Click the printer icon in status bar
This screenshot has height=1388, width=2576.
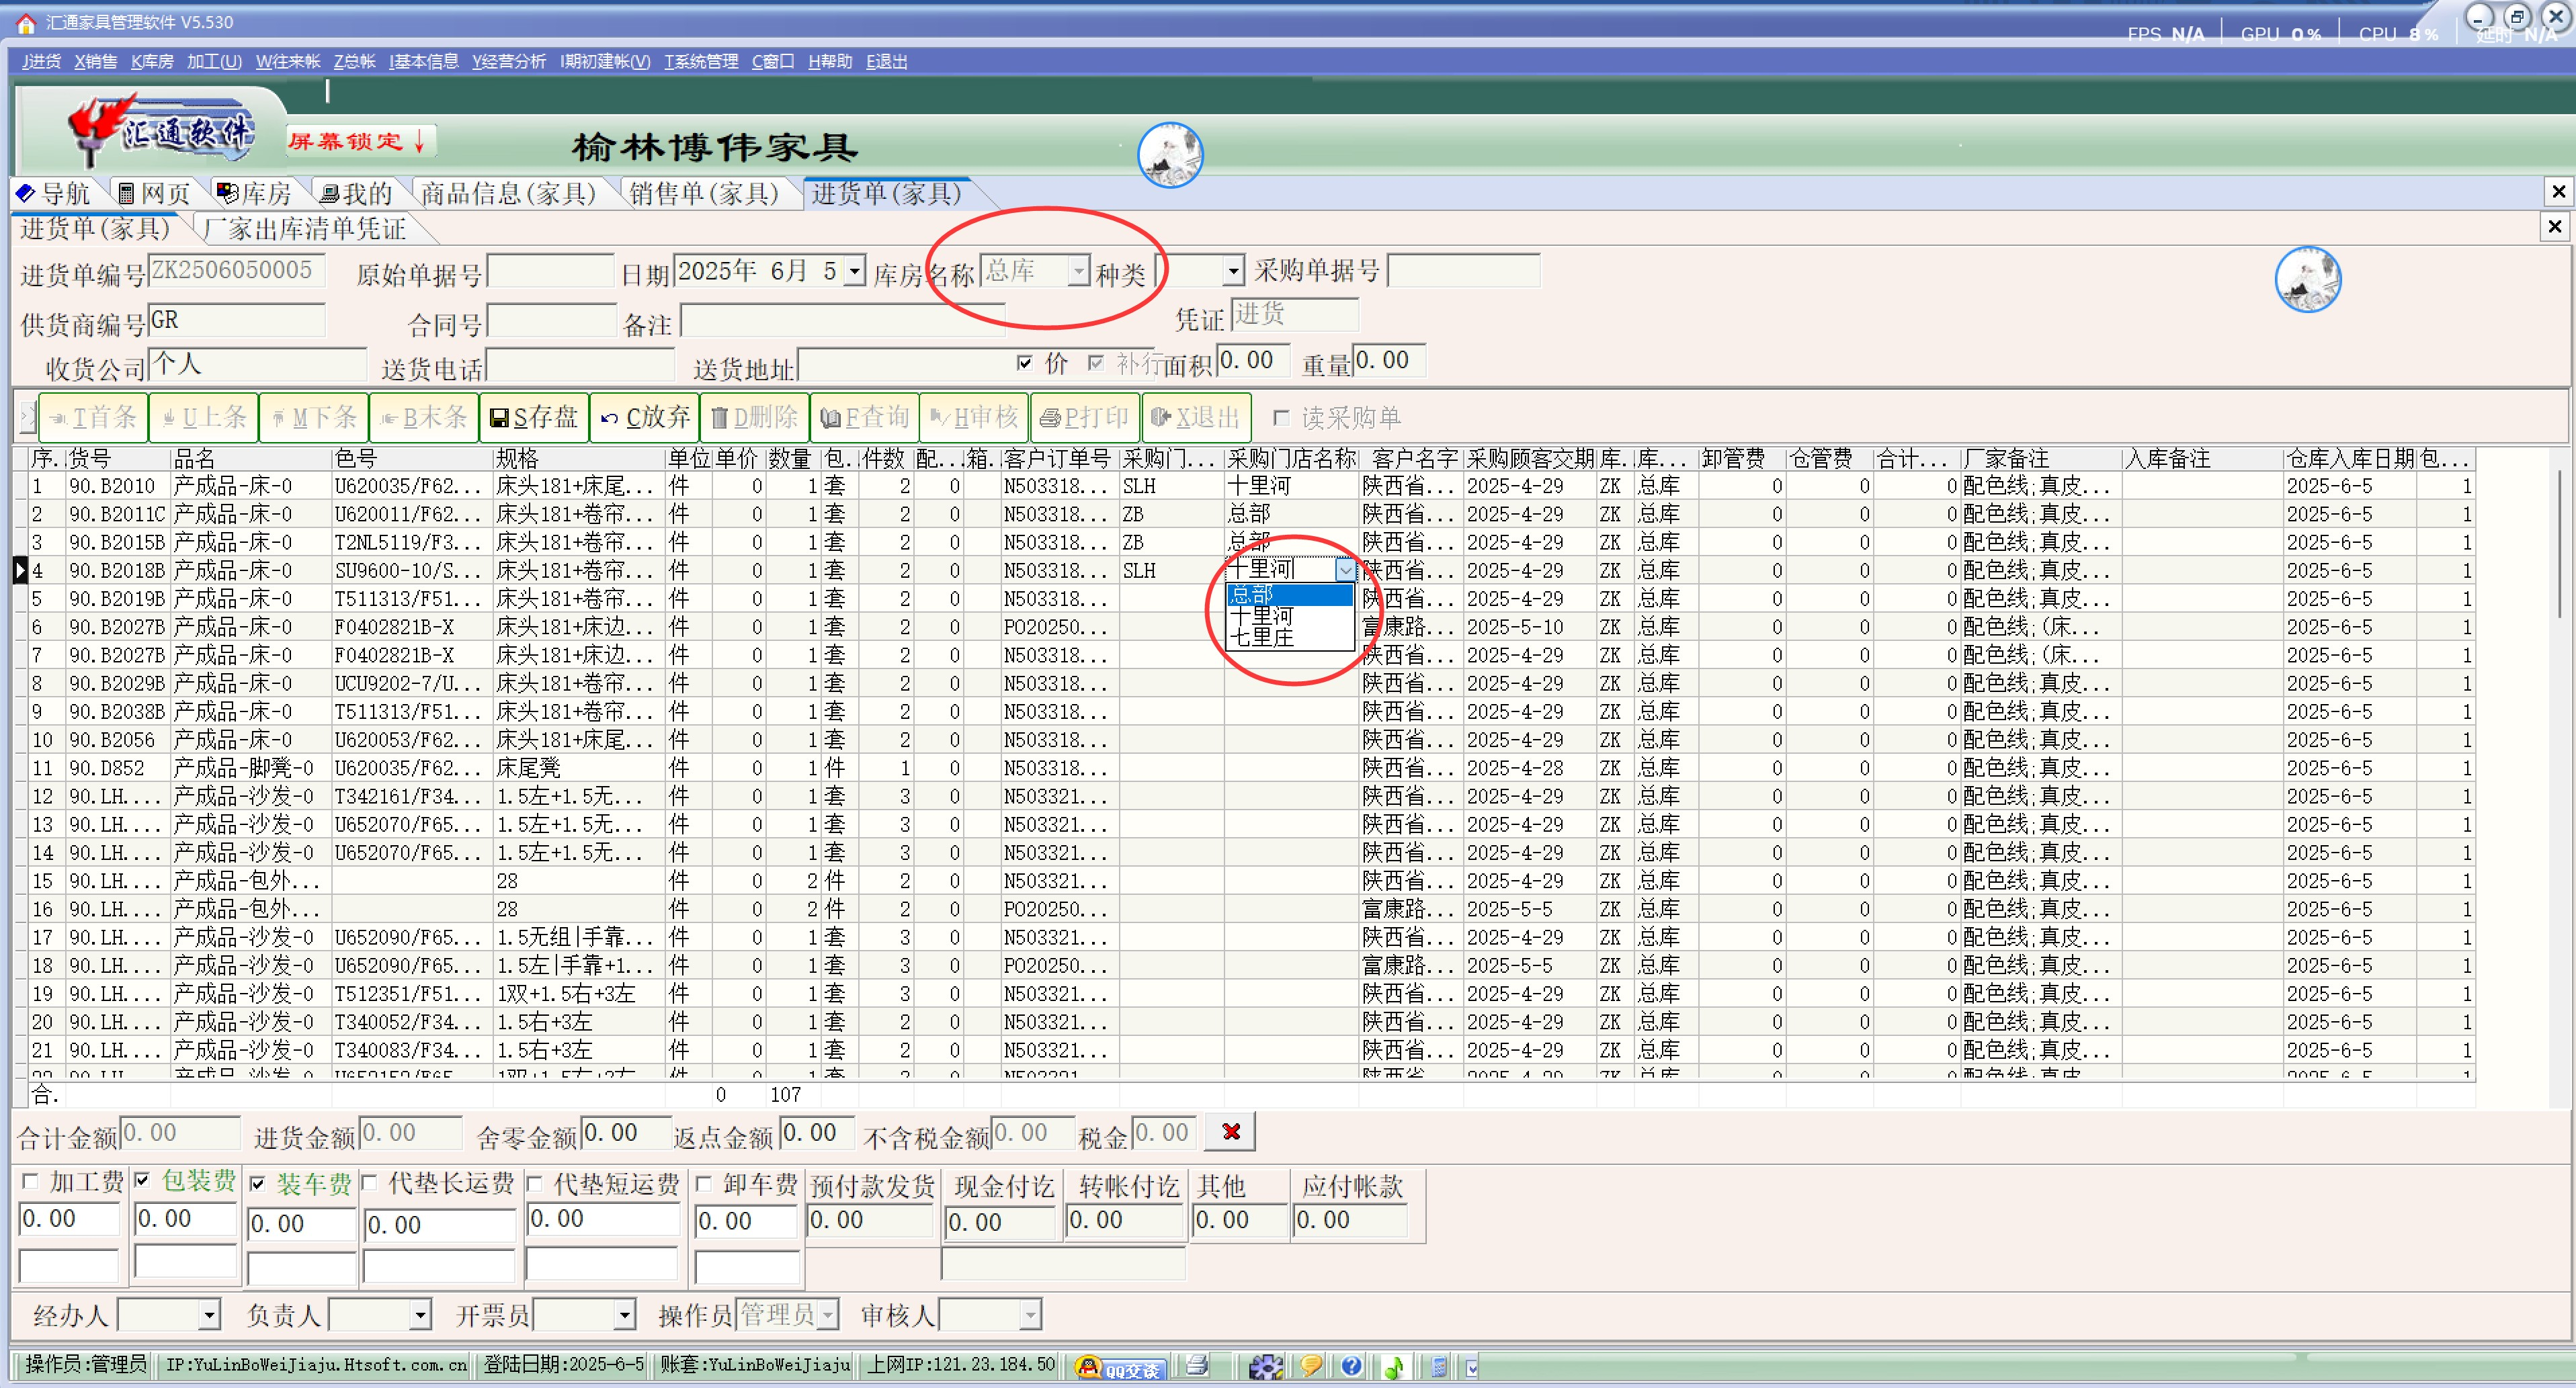1196,1365
